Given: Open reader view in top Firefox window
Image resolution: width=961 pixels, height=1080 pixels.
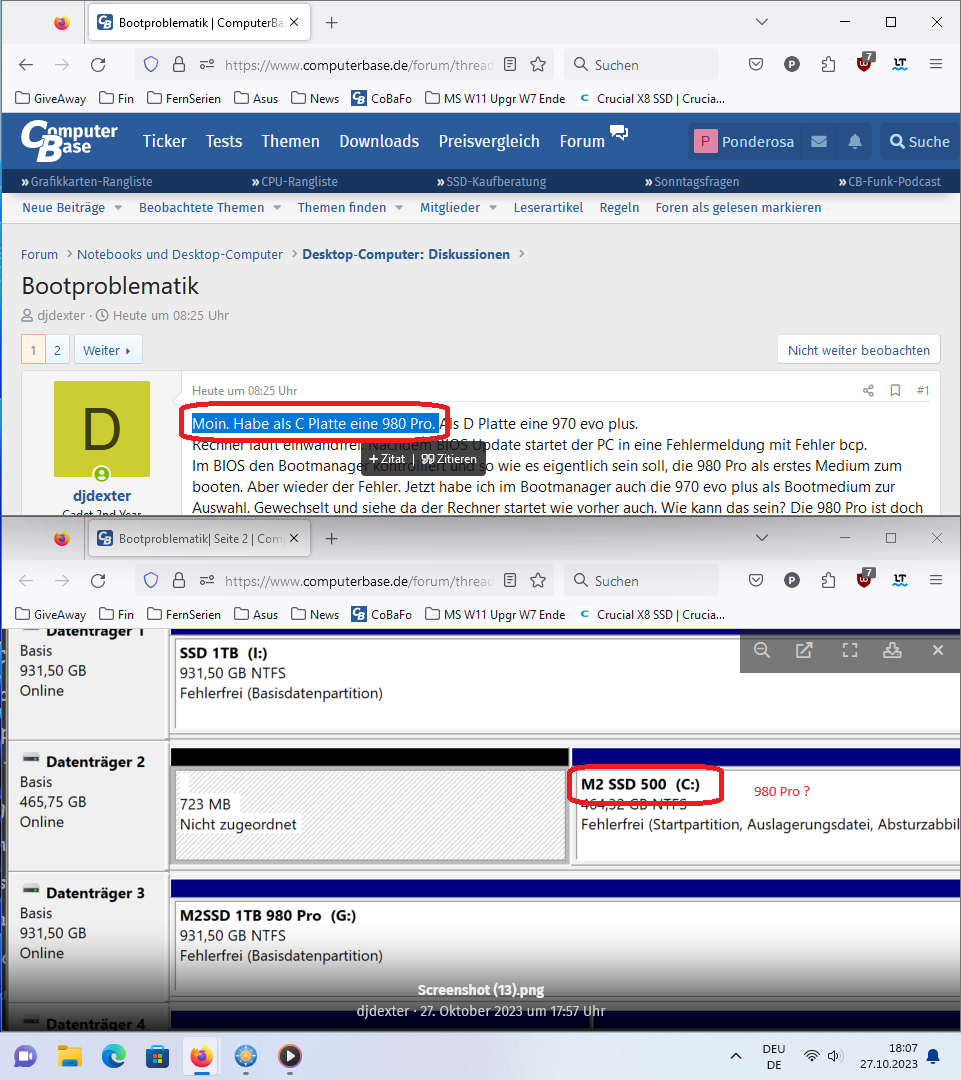Looking at the screenshot, I should pos(510,65).
